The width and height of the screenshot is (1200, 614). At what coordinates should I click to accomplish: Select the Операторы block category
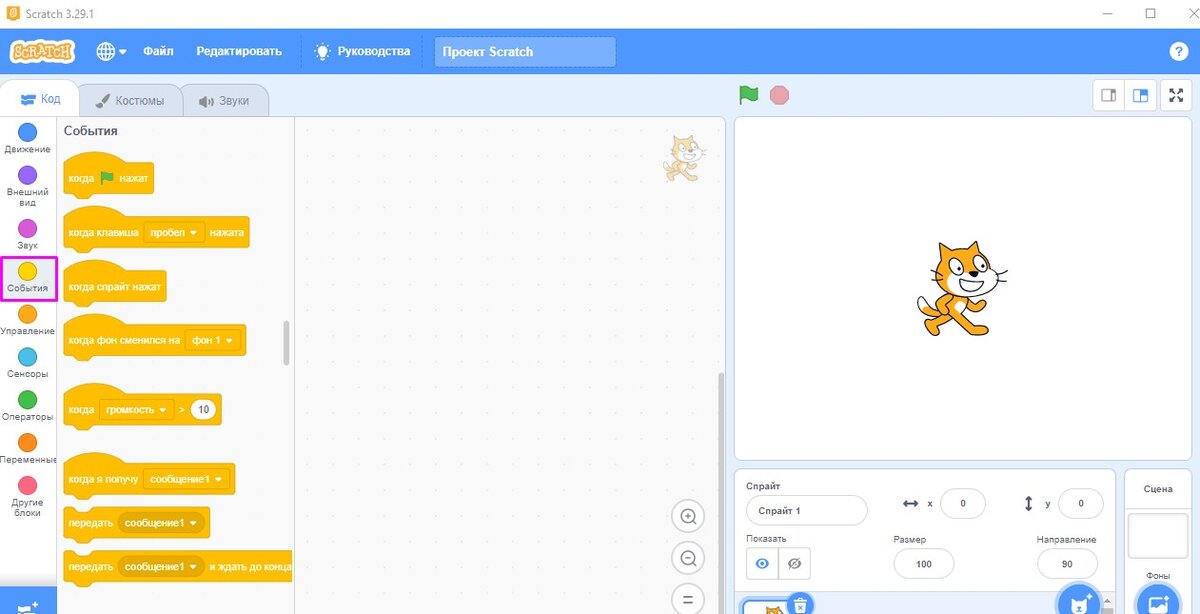tap(28, 407)
